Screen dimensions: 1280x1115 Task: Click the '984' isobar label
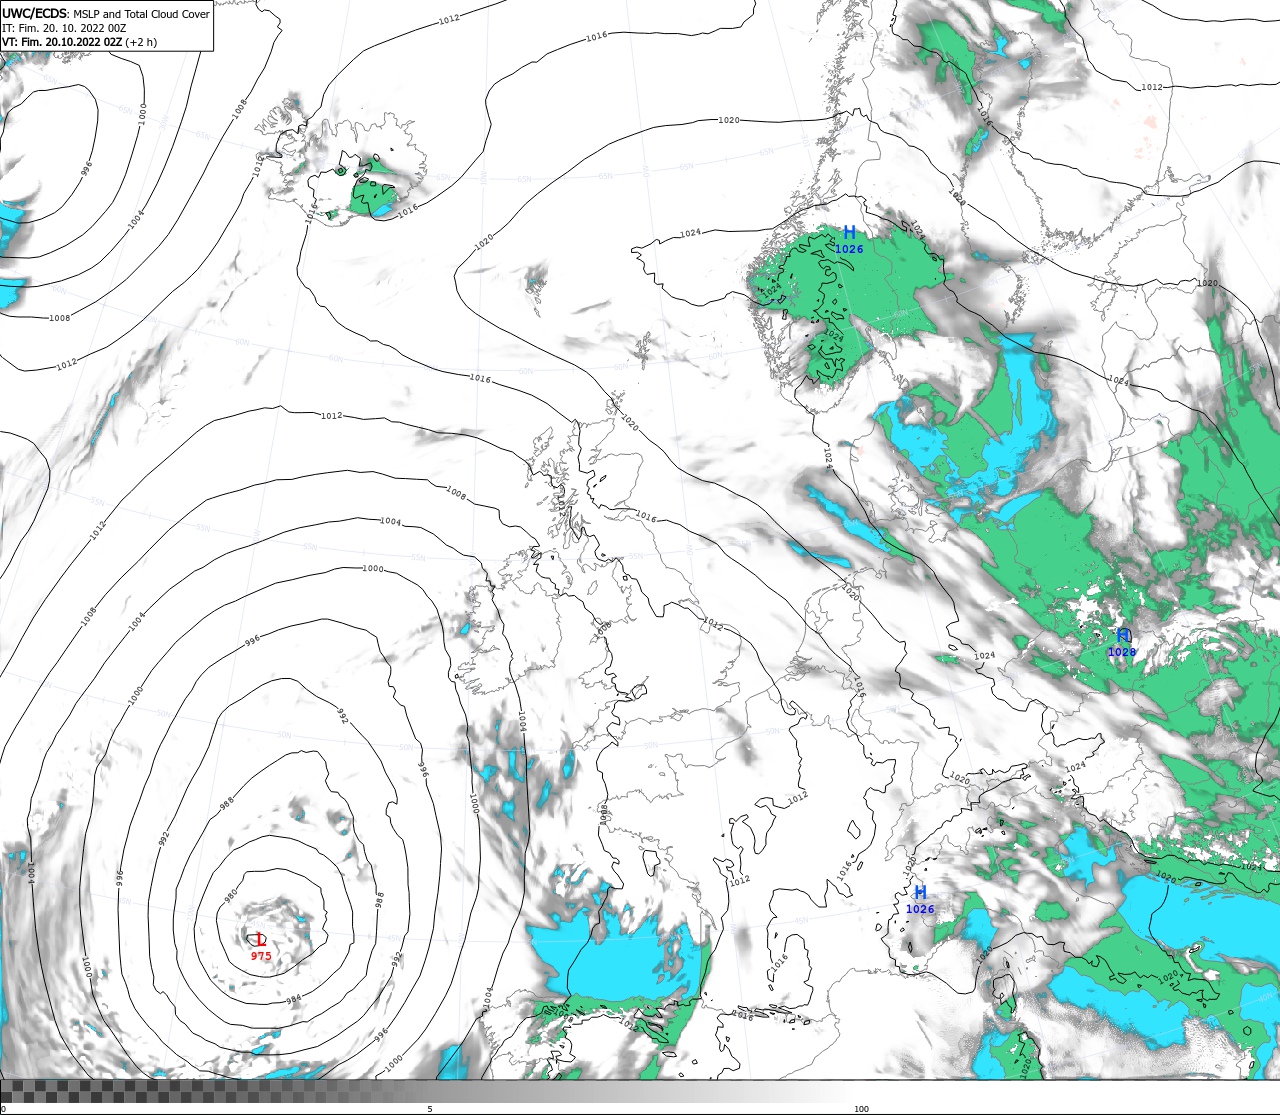coord(293,999)
